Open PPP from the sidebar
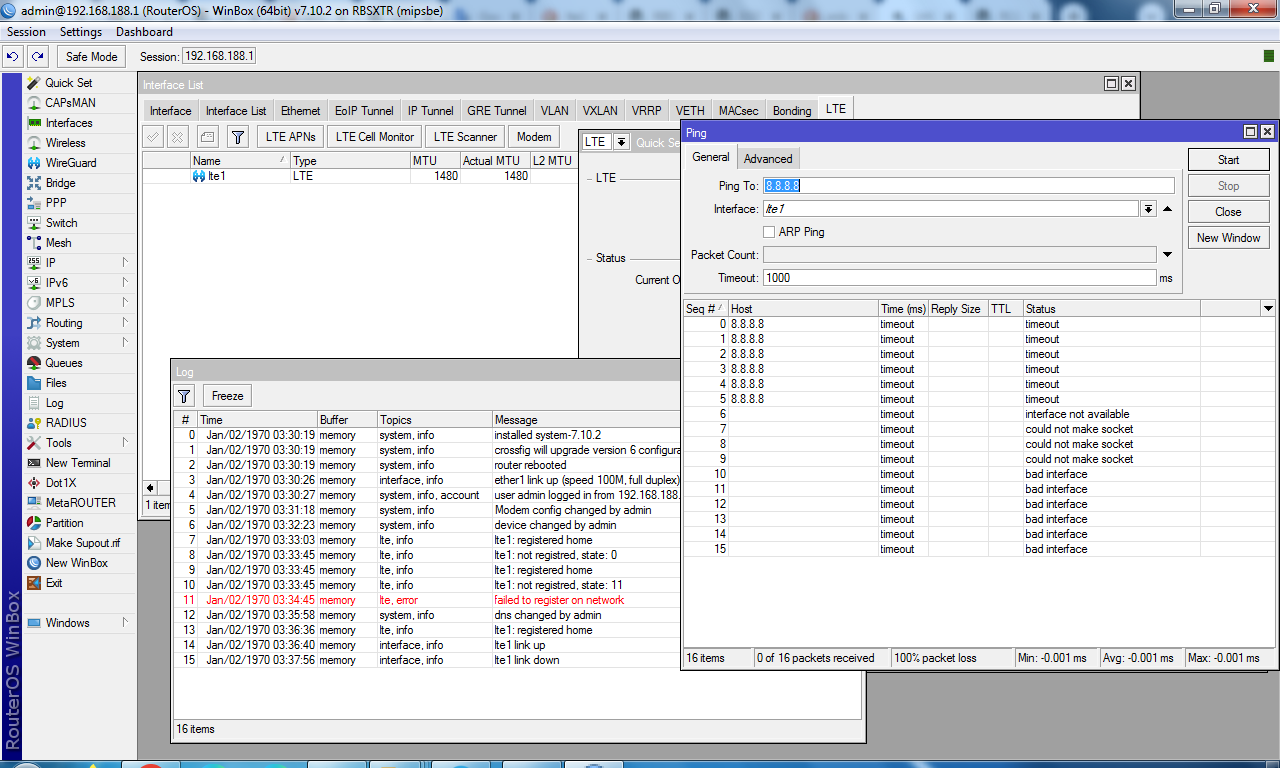 tap(56, 203)
